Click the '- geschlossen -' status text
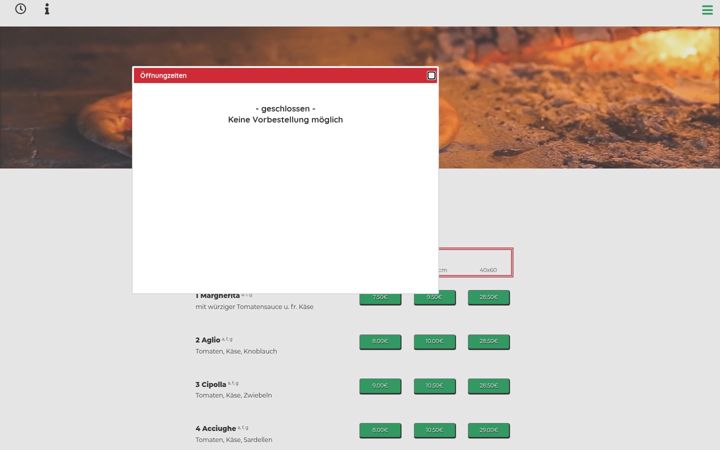This screenshot has width=720, height=450. click(285, 109)
